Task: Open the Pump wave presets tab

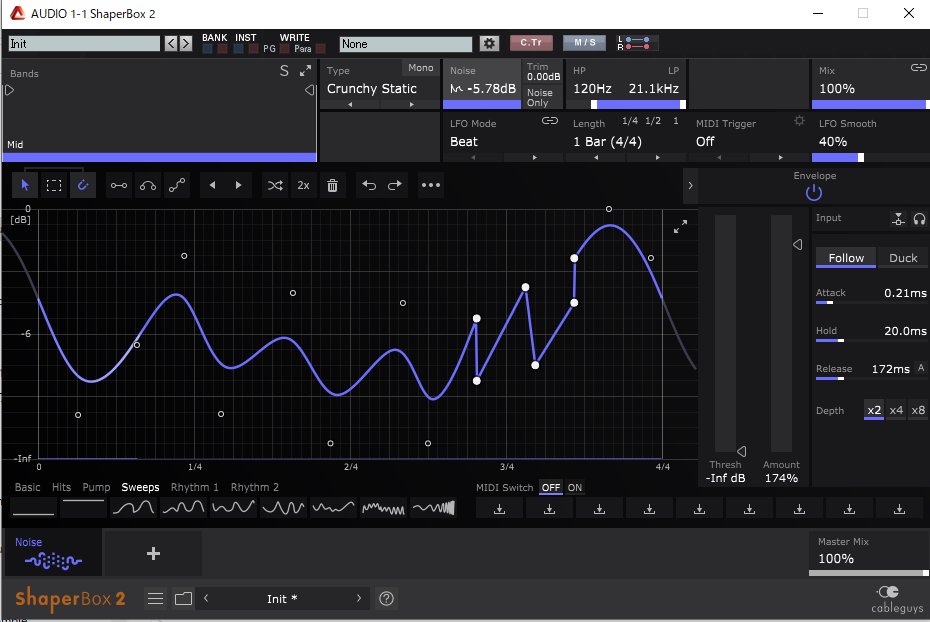Action: point(96,487)
